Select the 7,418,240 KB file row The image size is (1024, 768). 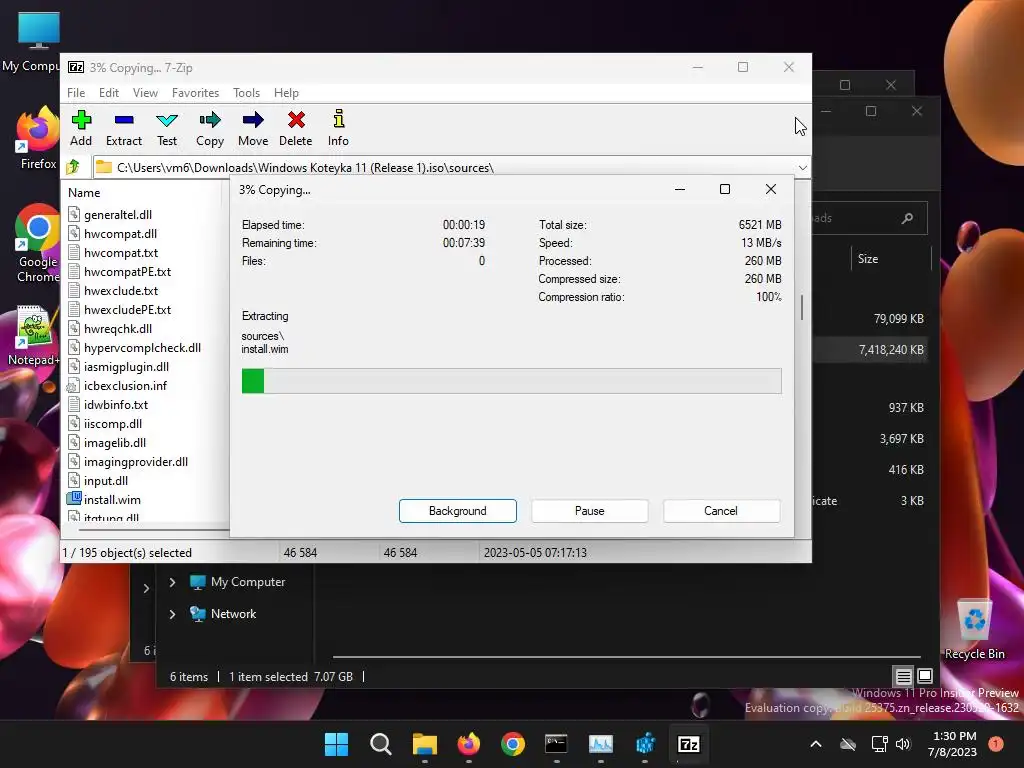click(x=870, y=349)
